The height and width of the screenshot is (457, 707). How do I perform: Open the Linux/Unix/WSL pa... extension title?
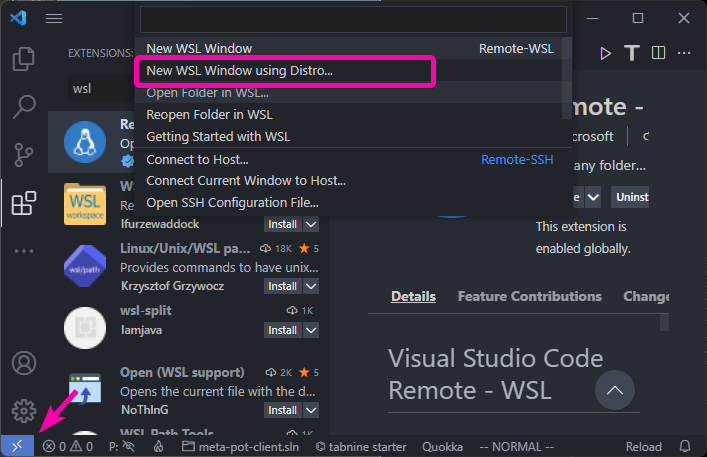[185, 248]
